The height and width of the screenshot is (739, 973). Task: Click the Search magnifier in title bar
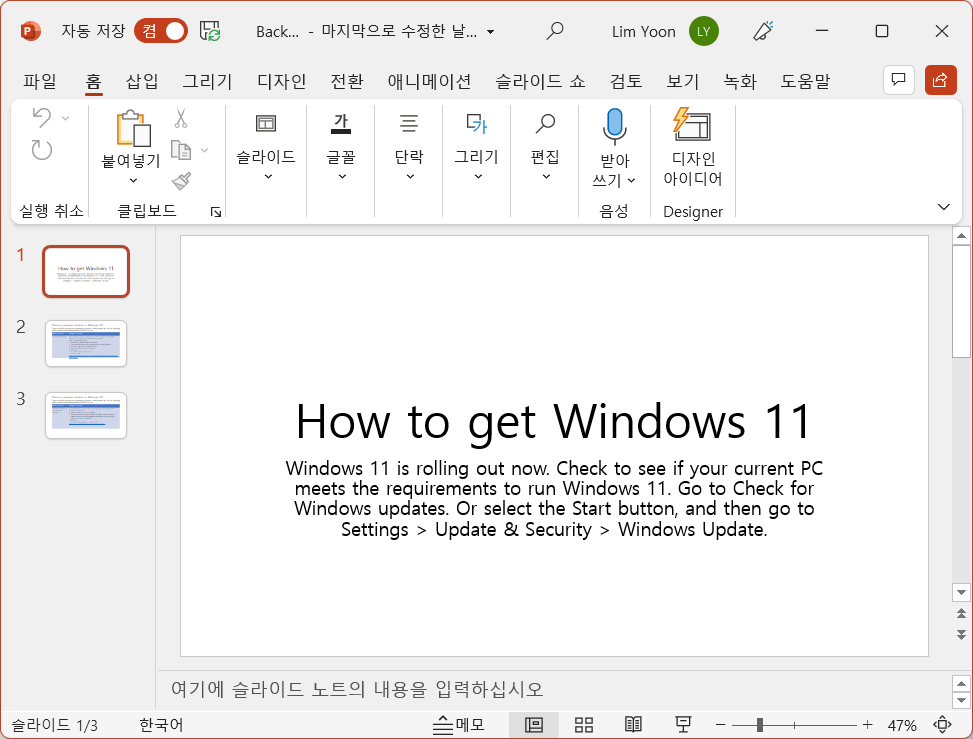tap(555, 31)
